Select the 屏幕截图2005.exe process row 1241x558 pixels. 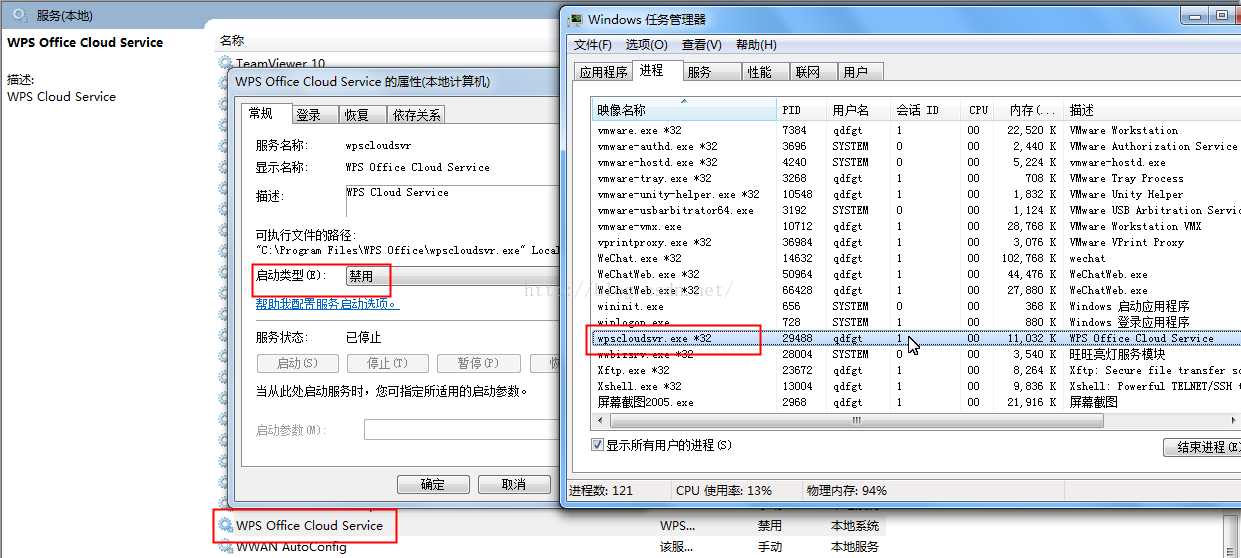(x=916, y=402)
